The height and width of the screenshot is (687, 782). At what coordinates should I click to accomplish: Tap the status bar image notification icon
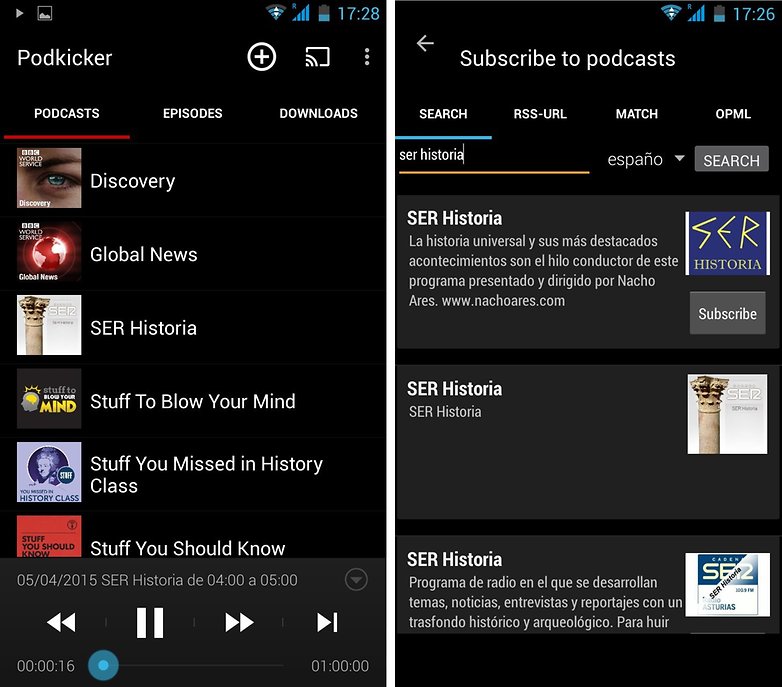pyautogui.click(x=44, y=13)
